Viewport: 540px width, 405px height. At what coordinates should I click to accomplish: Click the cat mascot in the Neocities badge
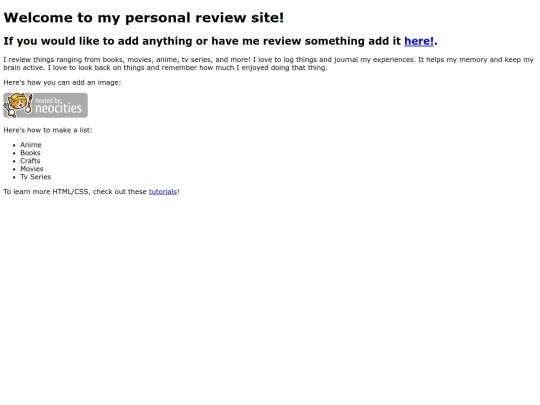18,105
